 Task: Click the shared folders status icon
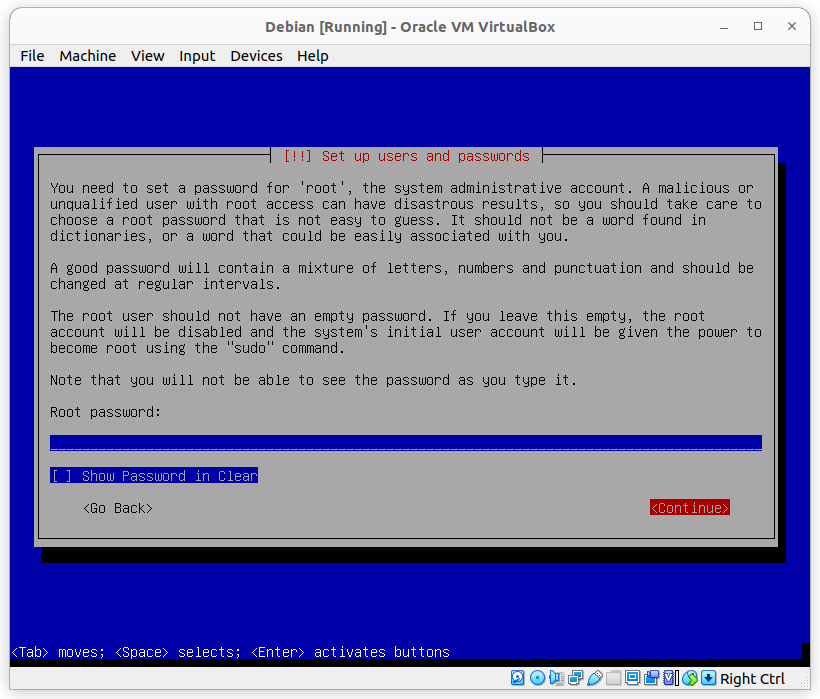coord(613,678)
